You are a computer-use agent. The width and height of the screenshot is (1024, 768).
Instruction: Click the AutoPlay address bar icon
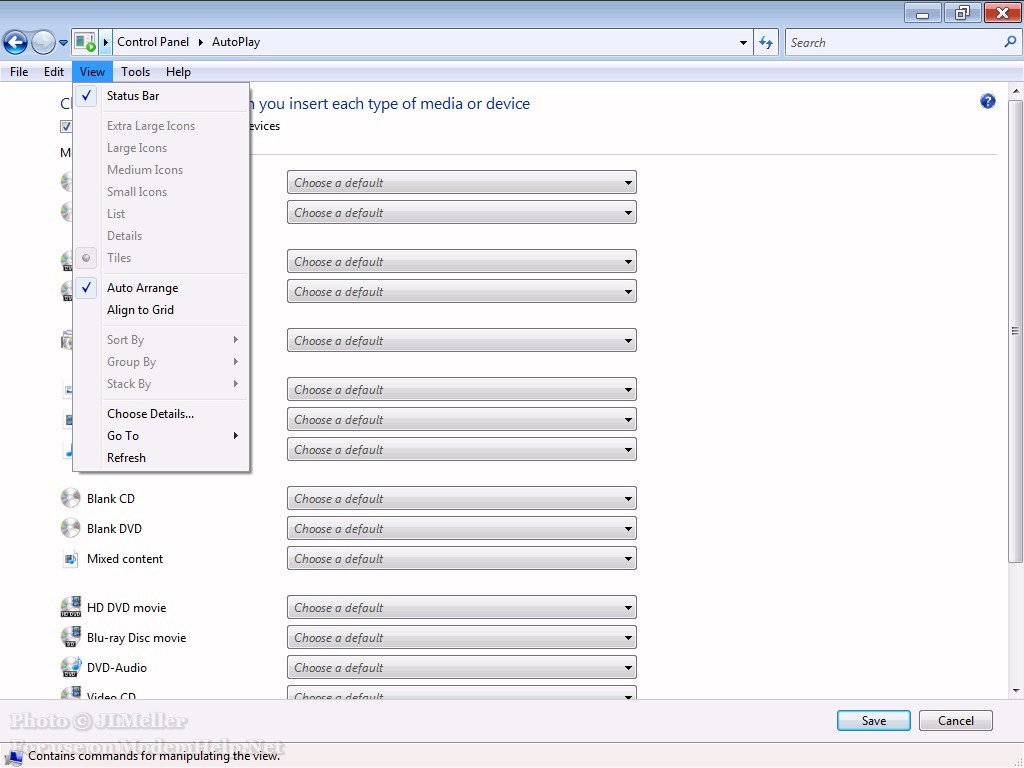coord(85,42)
